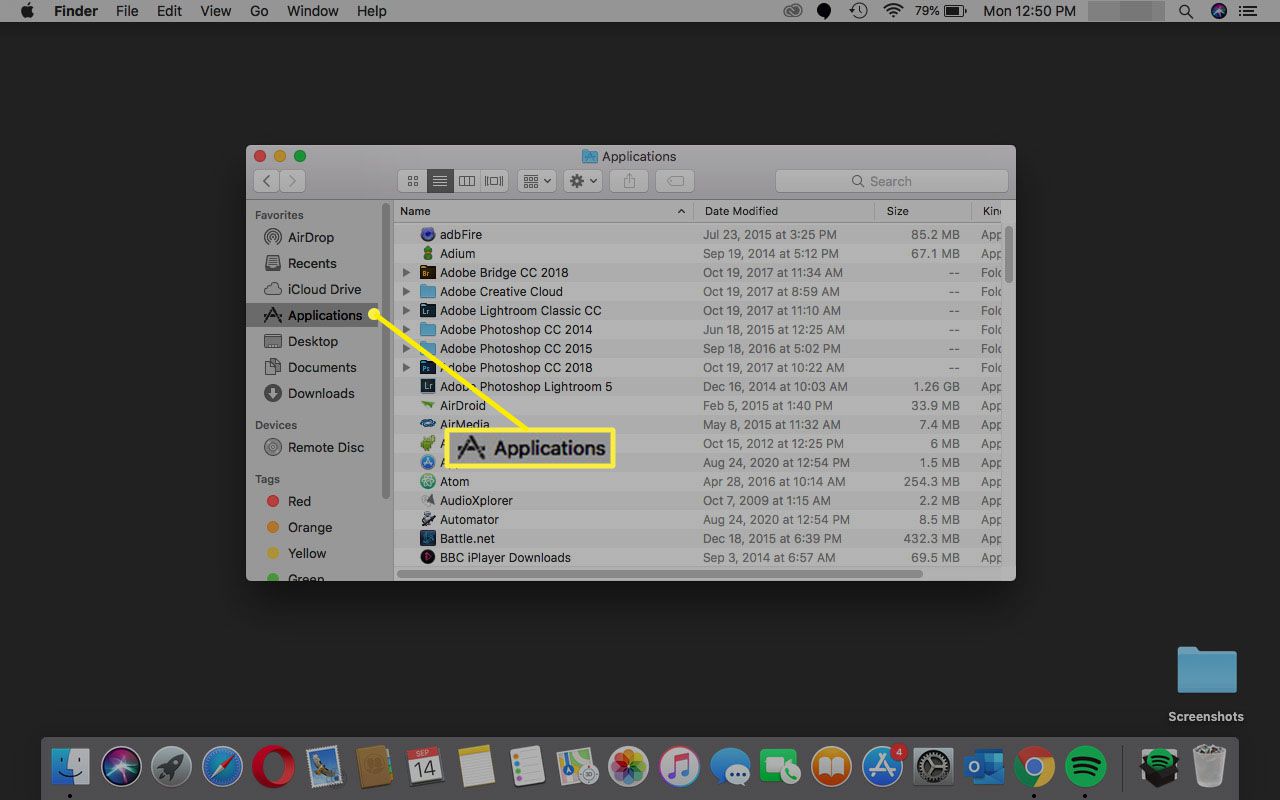Screen dimensions: 1280x800
Task: Open Spotlight search magnifier in menu bar
Action: pyautogui.click(x=1186, y=11)
